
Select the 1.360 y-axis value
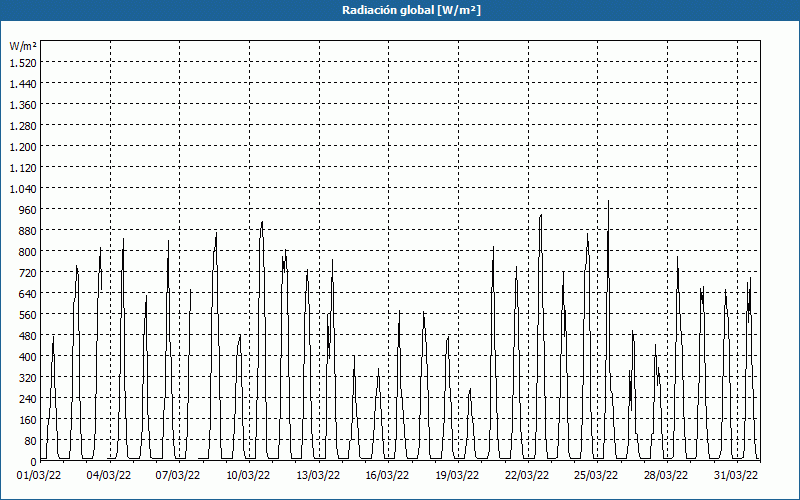pyautogui.click(x=23, y=105)
